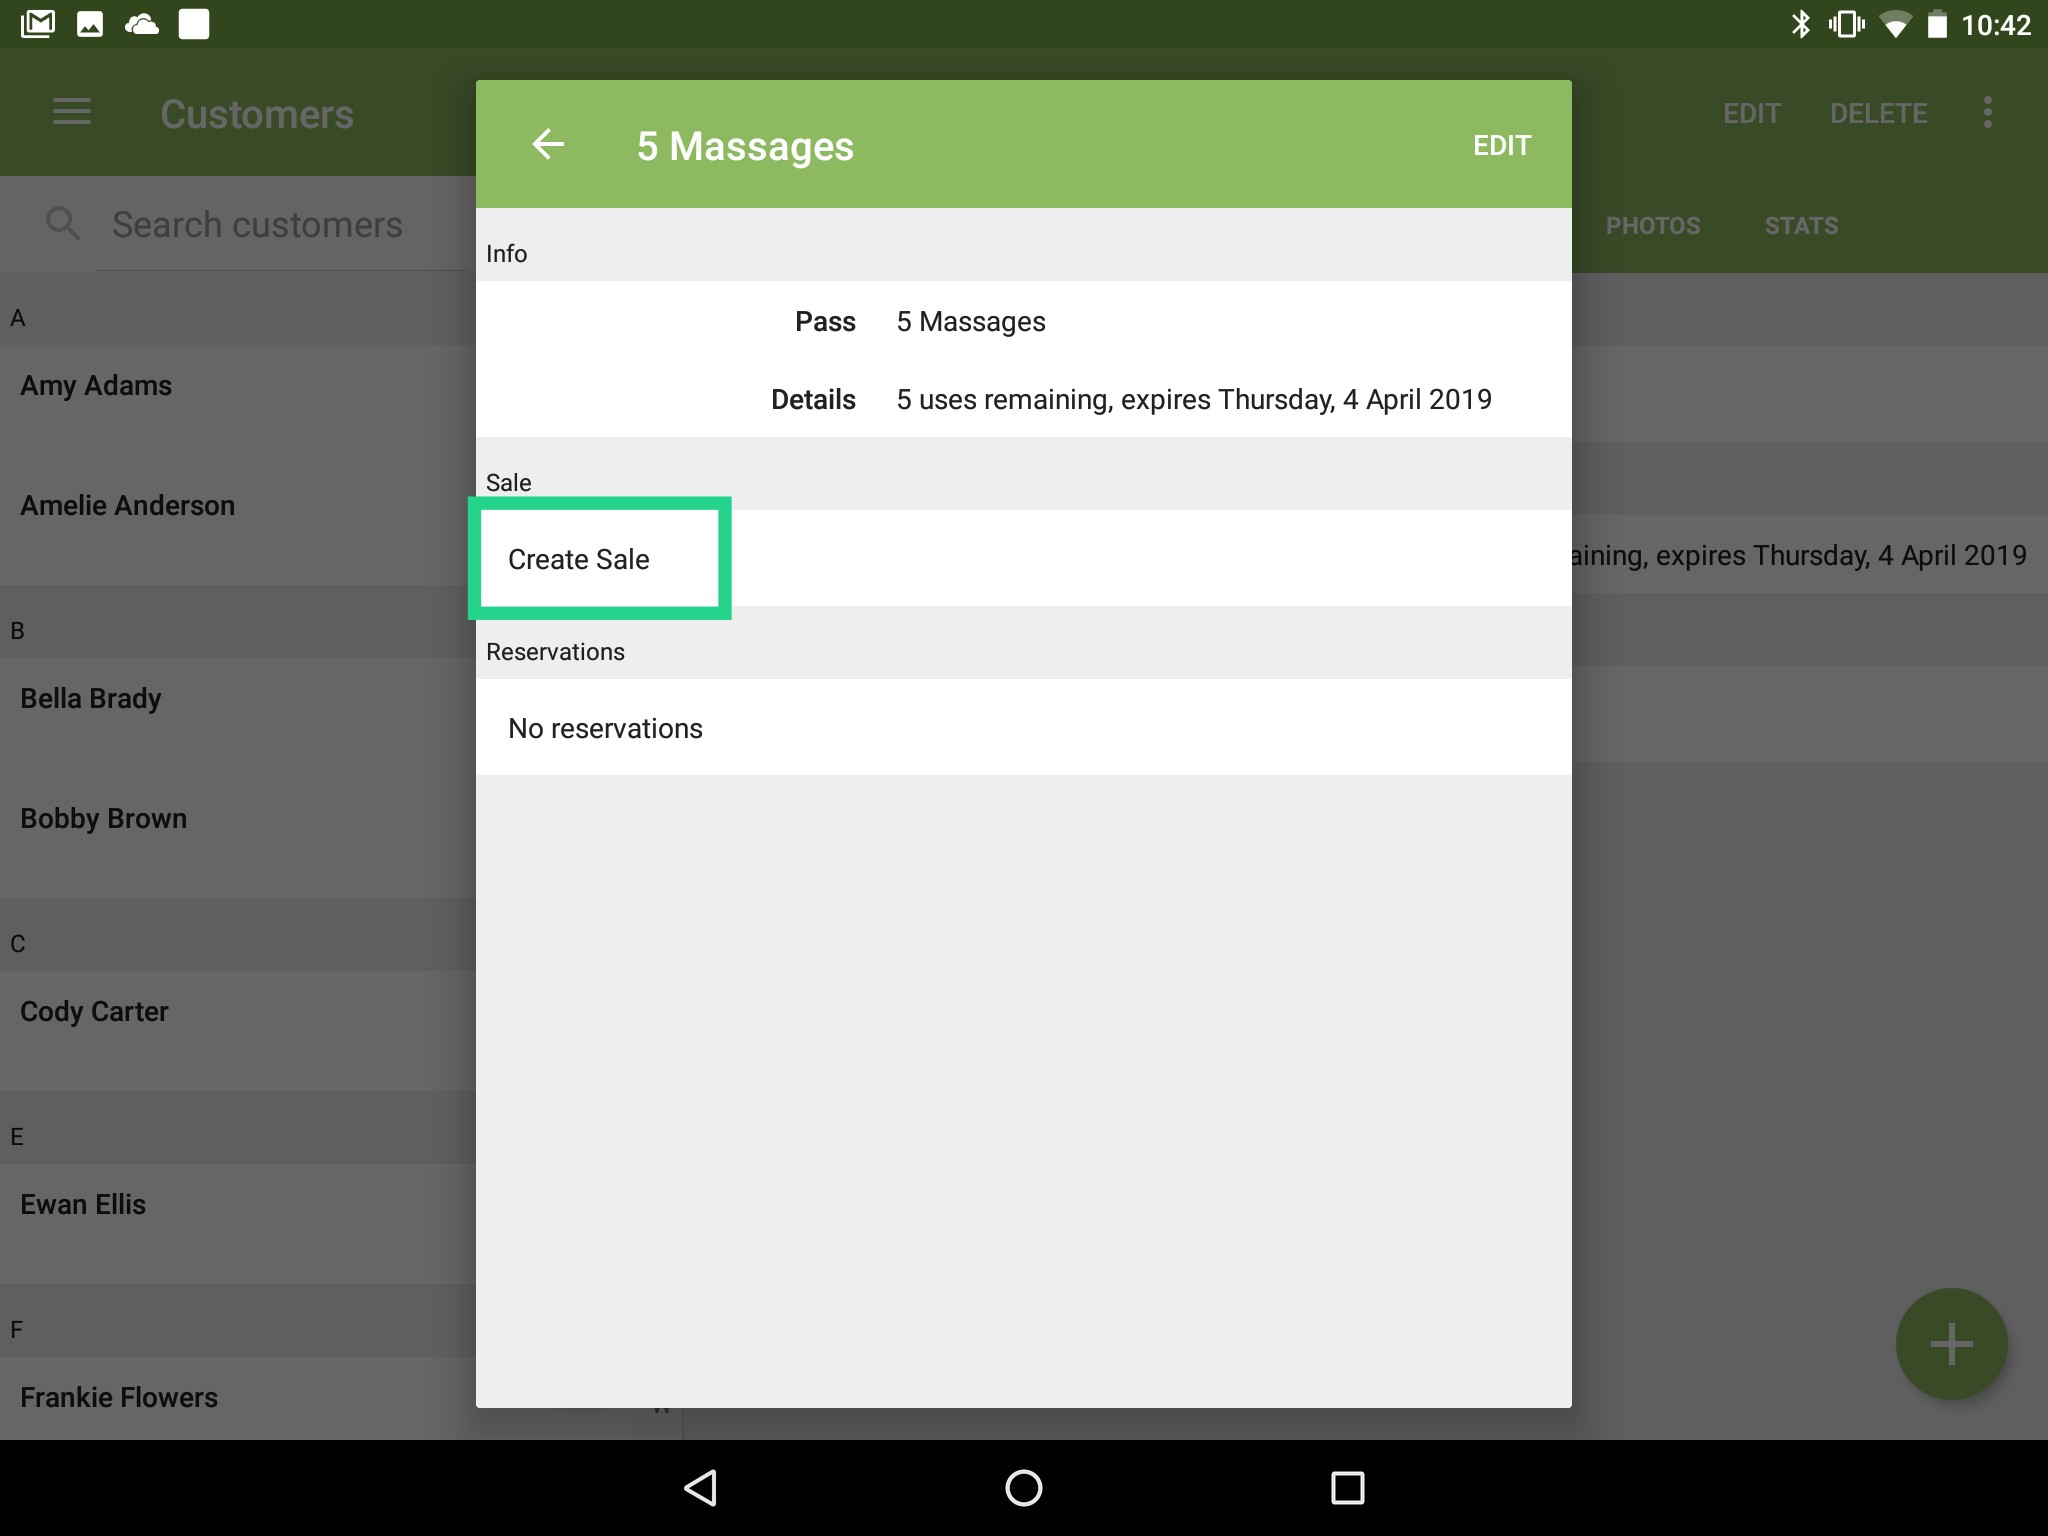
Task: Tap the Details row showing 5 uses remaining
Action: tap(1024, 399)
